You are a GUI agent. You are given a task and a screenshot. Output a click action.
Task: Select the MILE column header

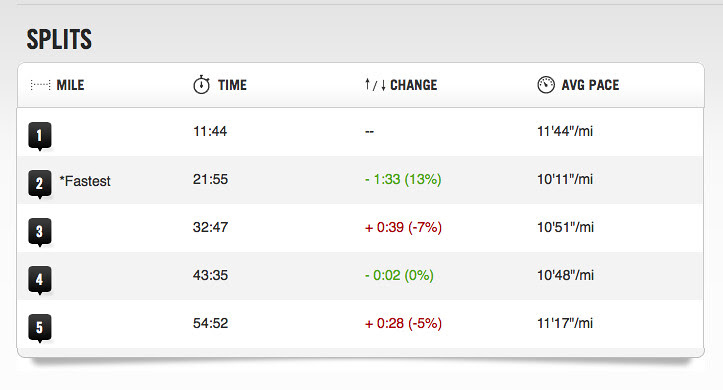70,85
